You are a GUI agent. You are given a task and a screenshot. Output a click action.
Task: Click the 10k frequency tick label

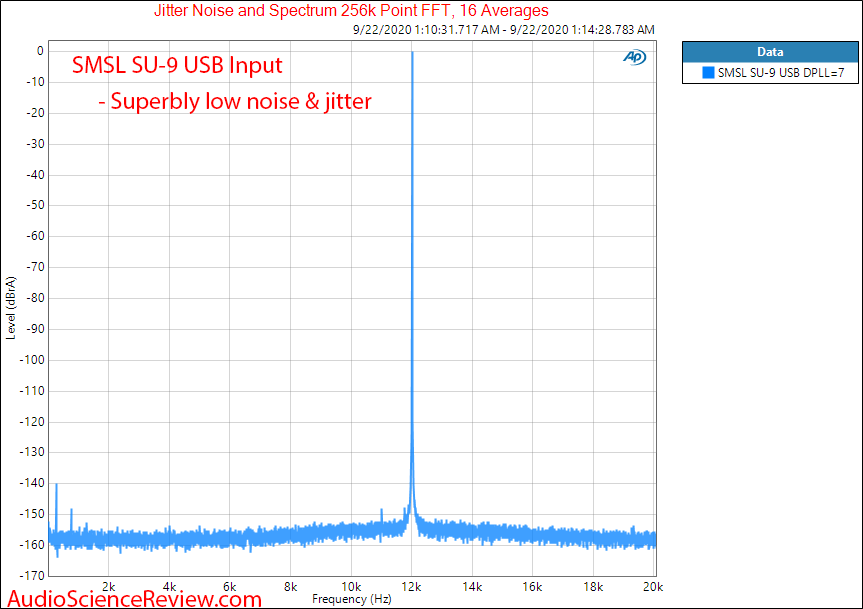351,586
